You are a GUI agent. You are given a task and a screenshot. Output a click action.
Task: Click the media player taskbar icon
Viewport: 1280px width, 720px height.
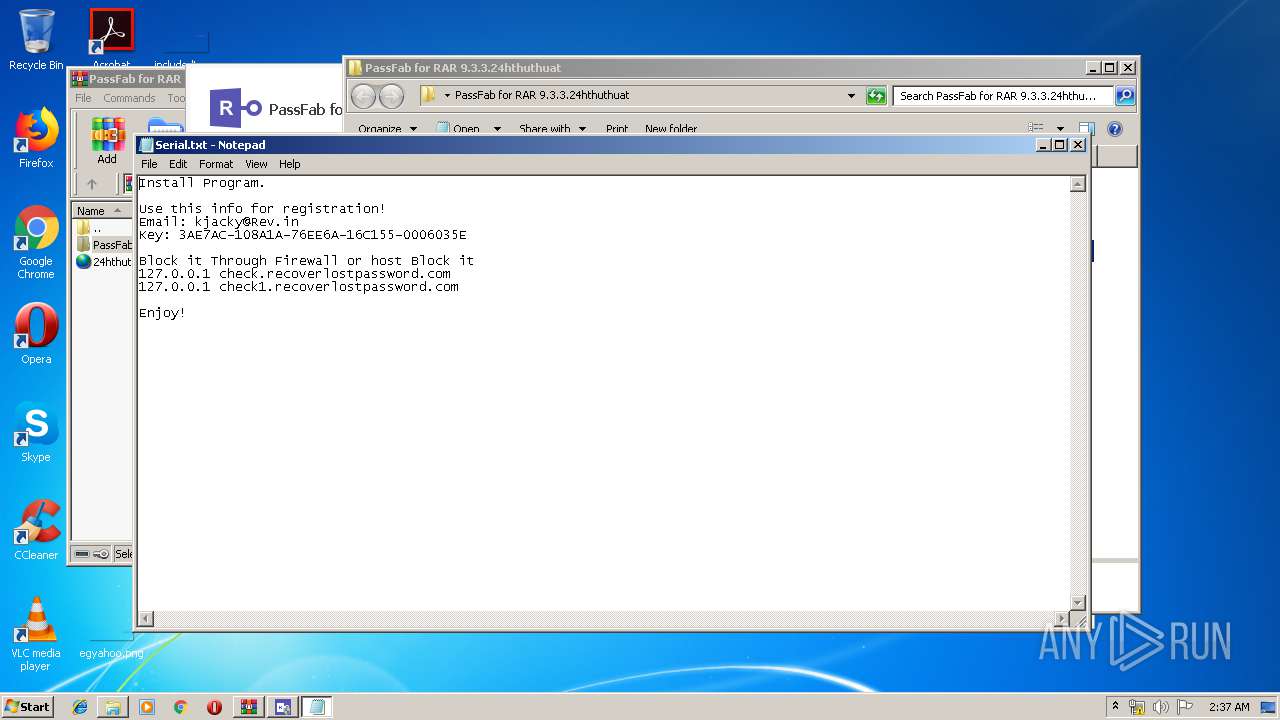pyautogui.click(x=147, y=707)
